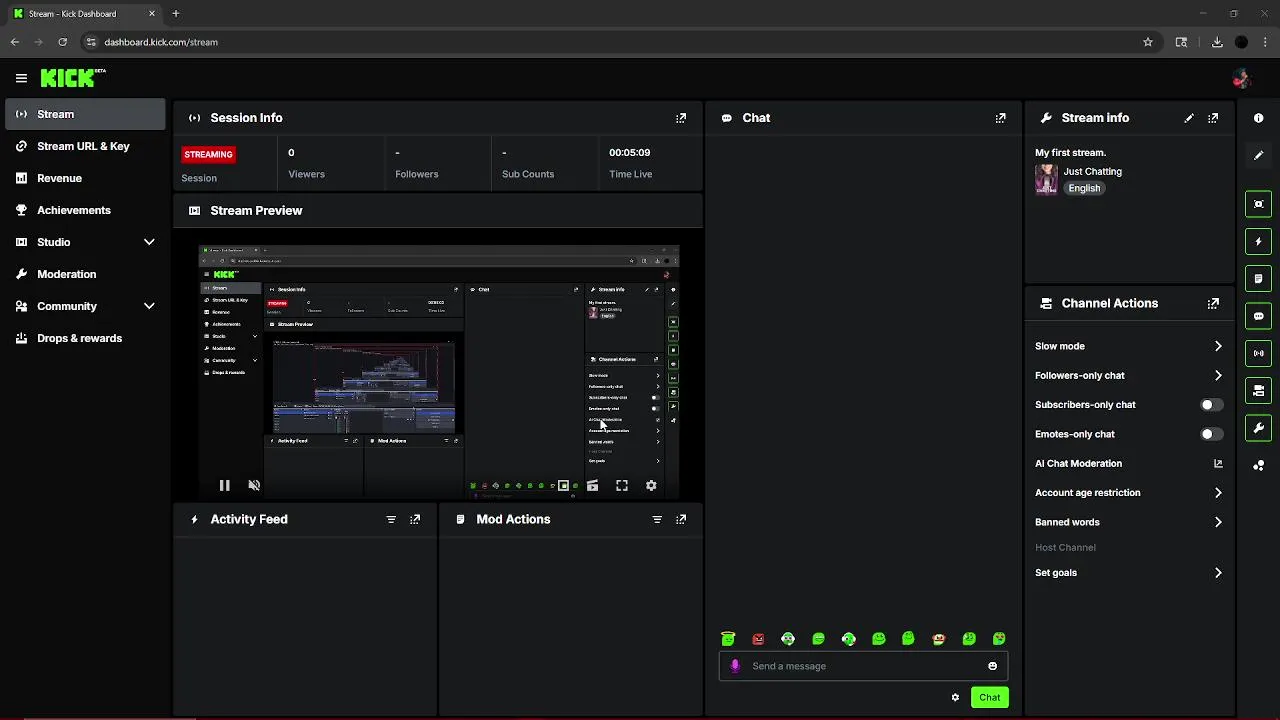Pop out the Activity Feed panel
Screen dimensions: 1280x720
click(415, 519)
